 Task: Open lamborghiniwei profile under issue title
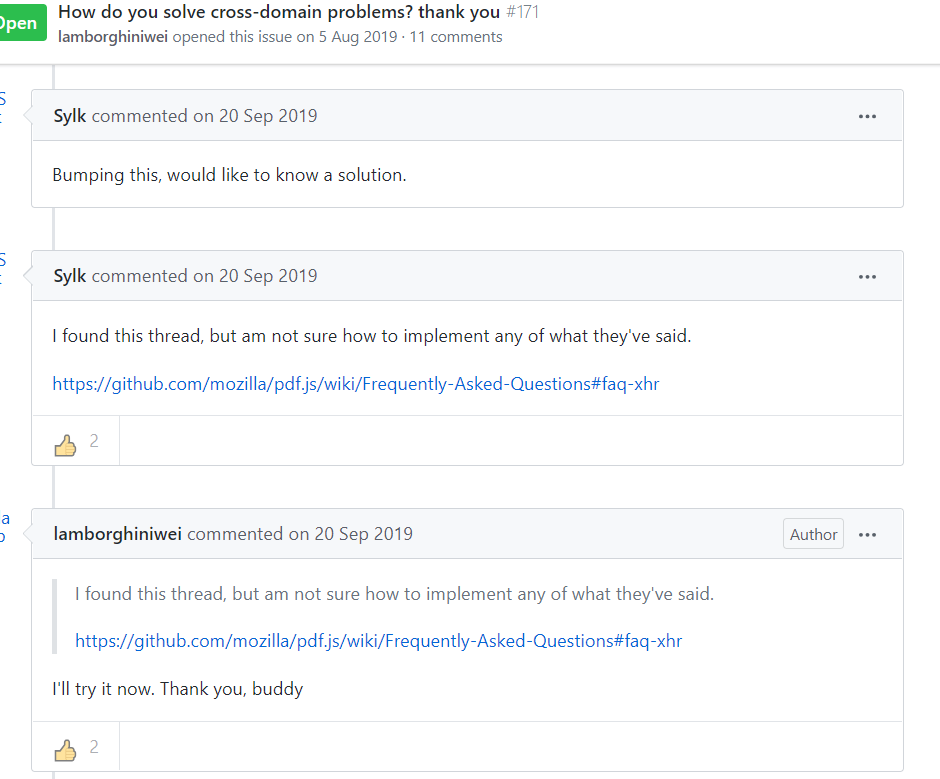(x=113, y=37)
